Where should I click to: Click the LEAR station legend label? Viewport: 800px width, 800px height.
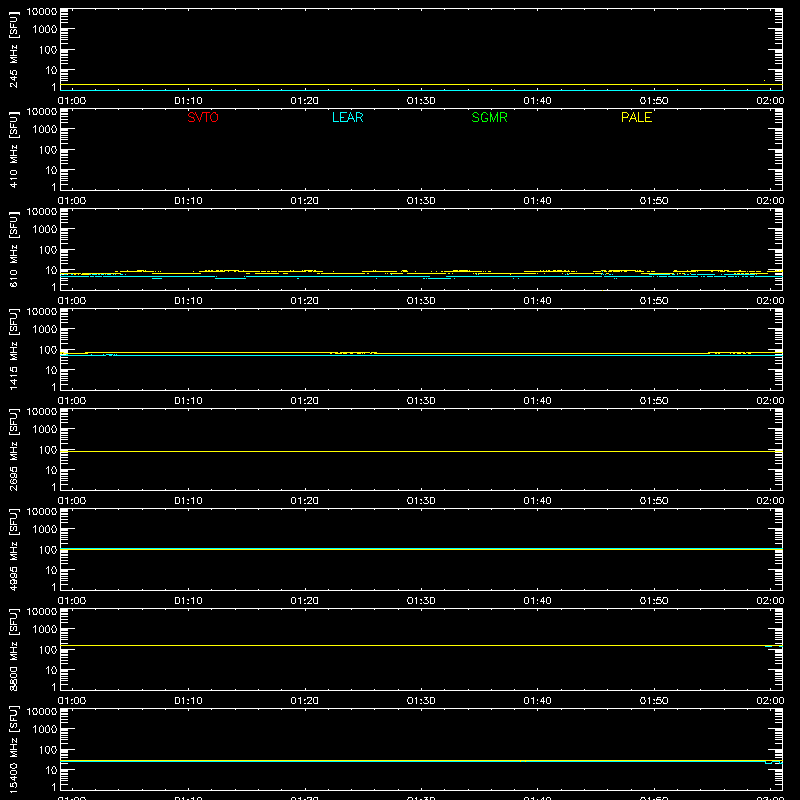(x=347, y=117)
